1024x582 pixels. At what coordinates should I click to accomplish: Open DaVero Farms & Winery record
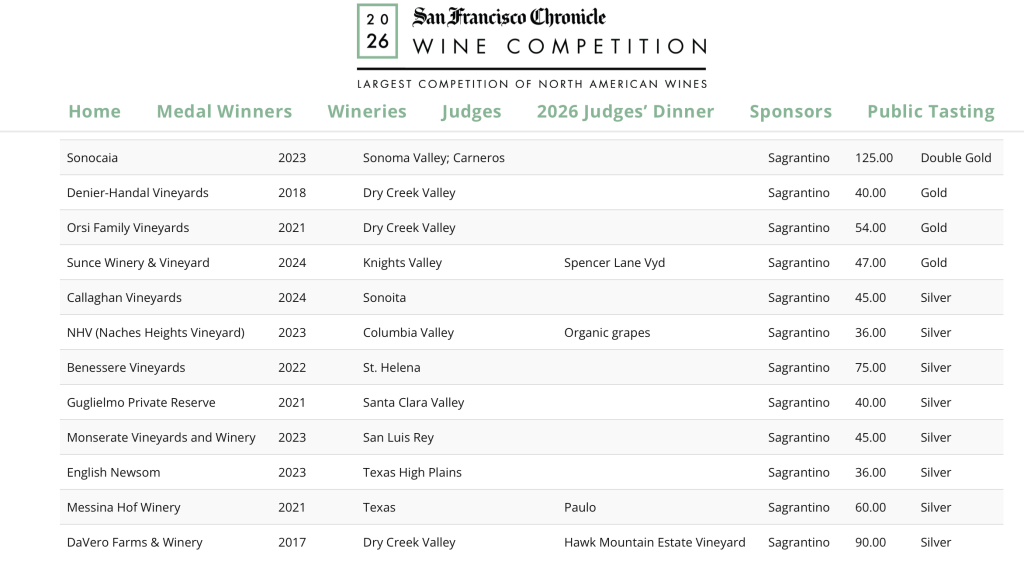pyautogui.click(x=132, y=542)
